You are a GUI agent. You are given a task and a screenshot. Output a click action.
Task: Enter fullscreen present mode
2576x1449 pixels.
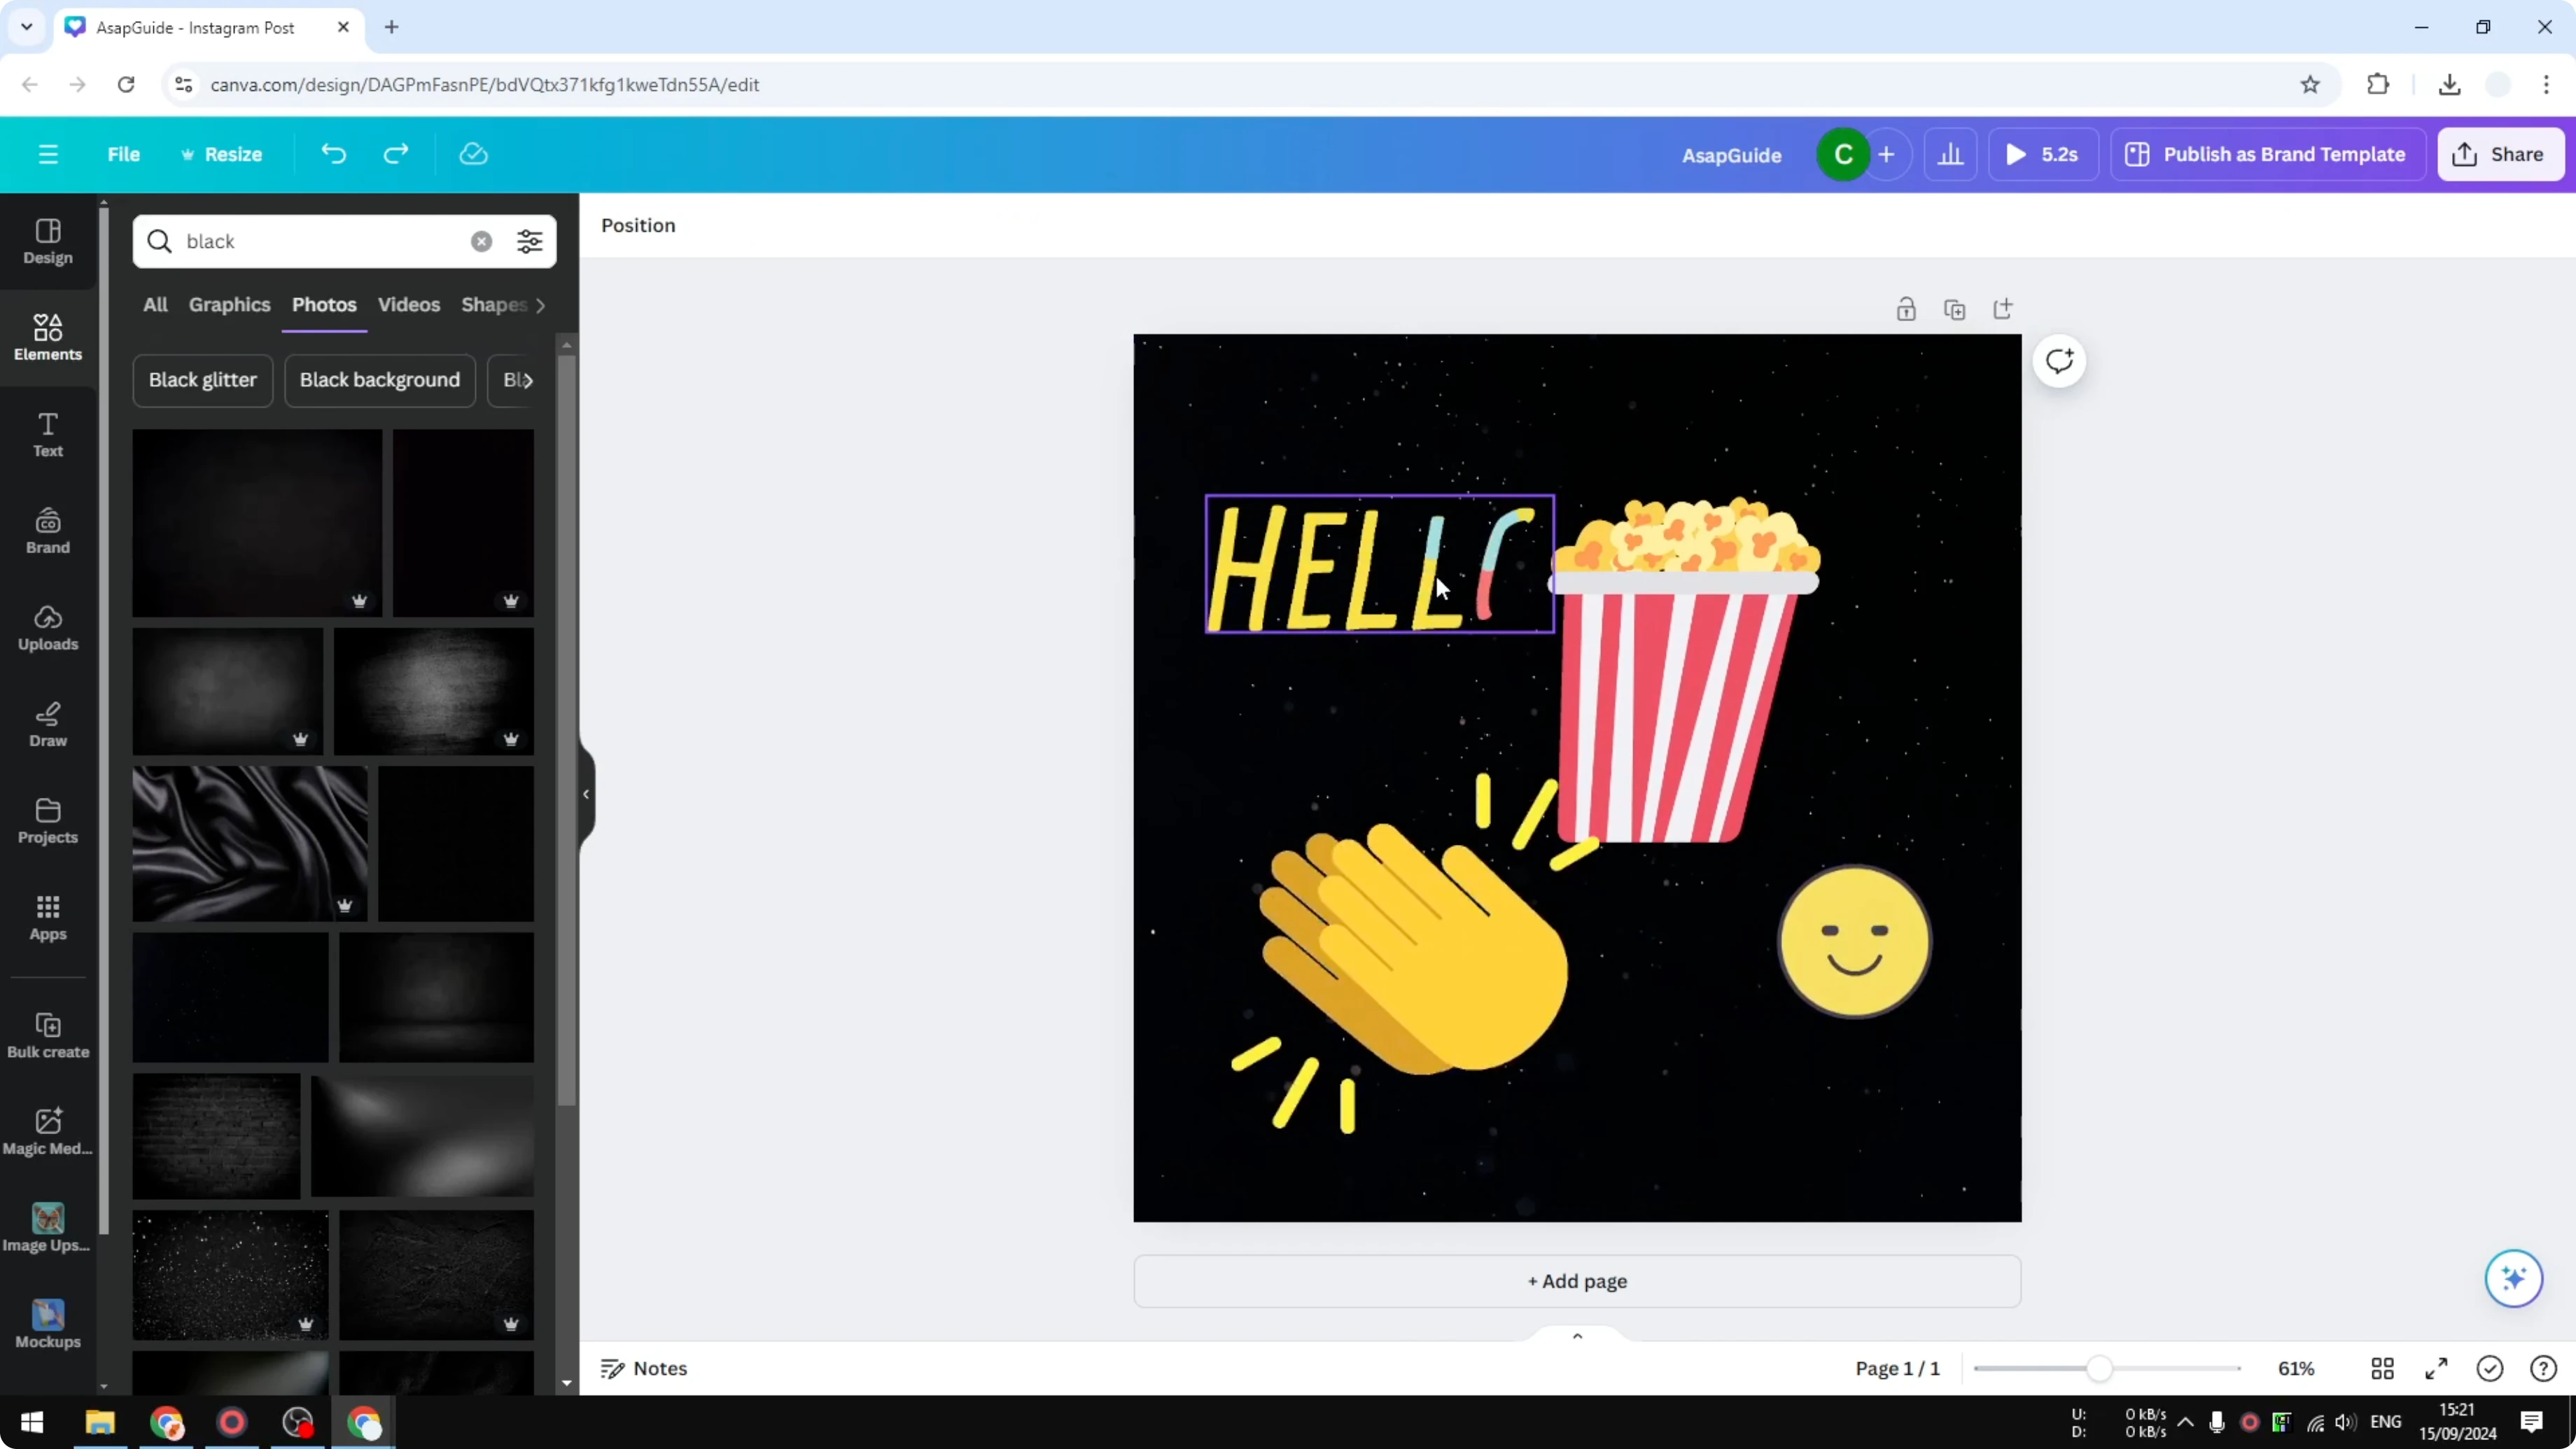click(2436, 1368)
